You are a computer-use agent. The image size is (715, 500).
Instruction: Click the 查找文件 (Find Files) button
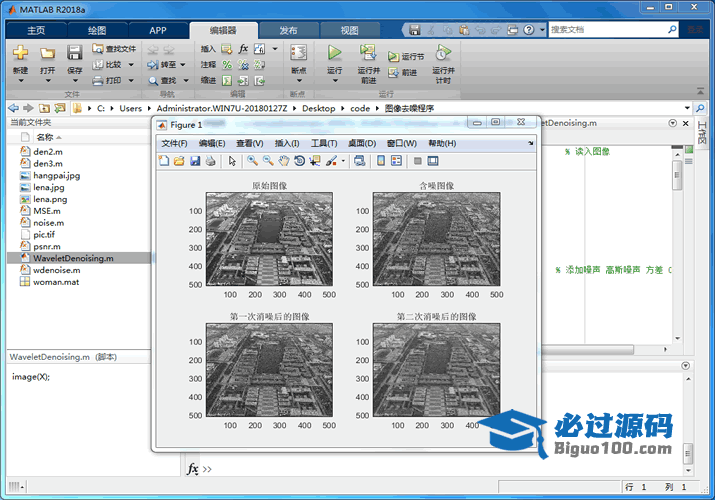(114, 48)
